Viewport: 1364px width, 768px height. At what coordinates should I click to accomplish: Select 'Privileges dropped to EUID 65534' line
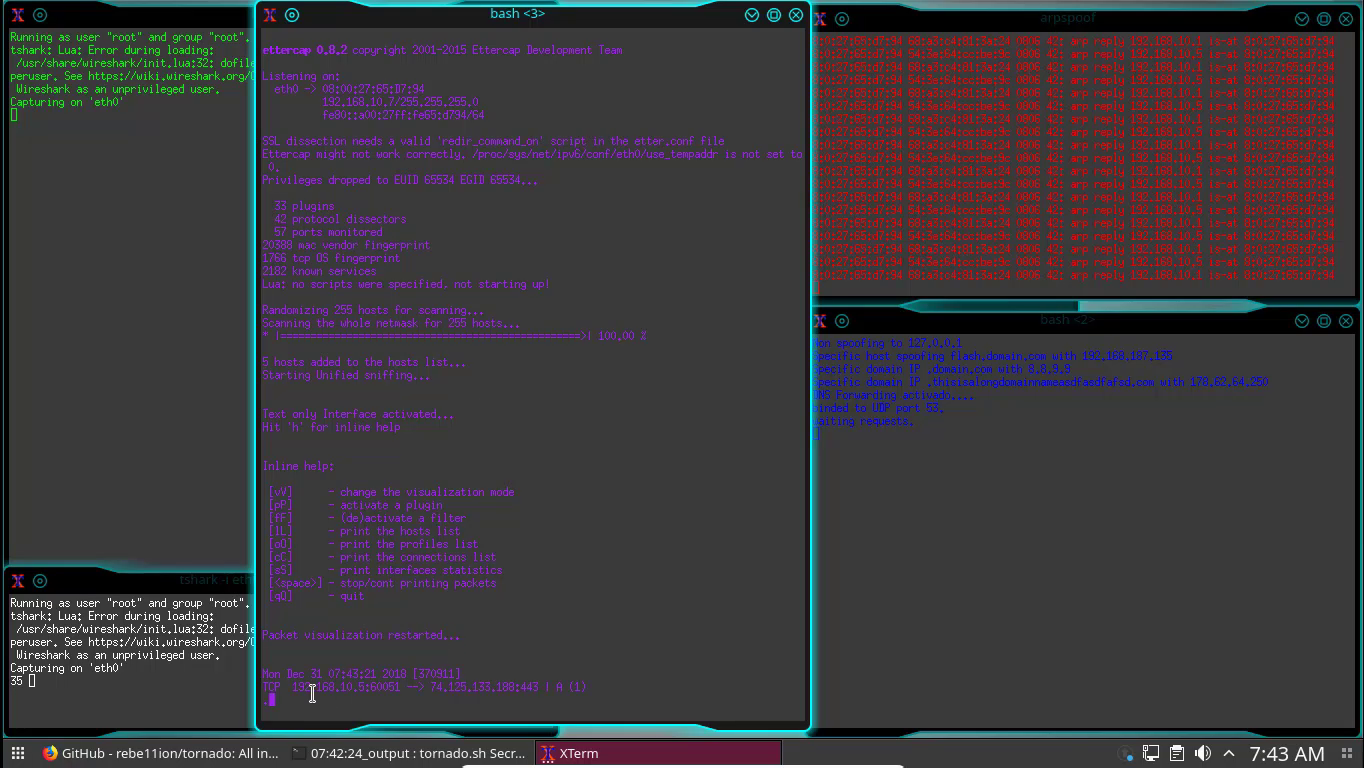400,180
